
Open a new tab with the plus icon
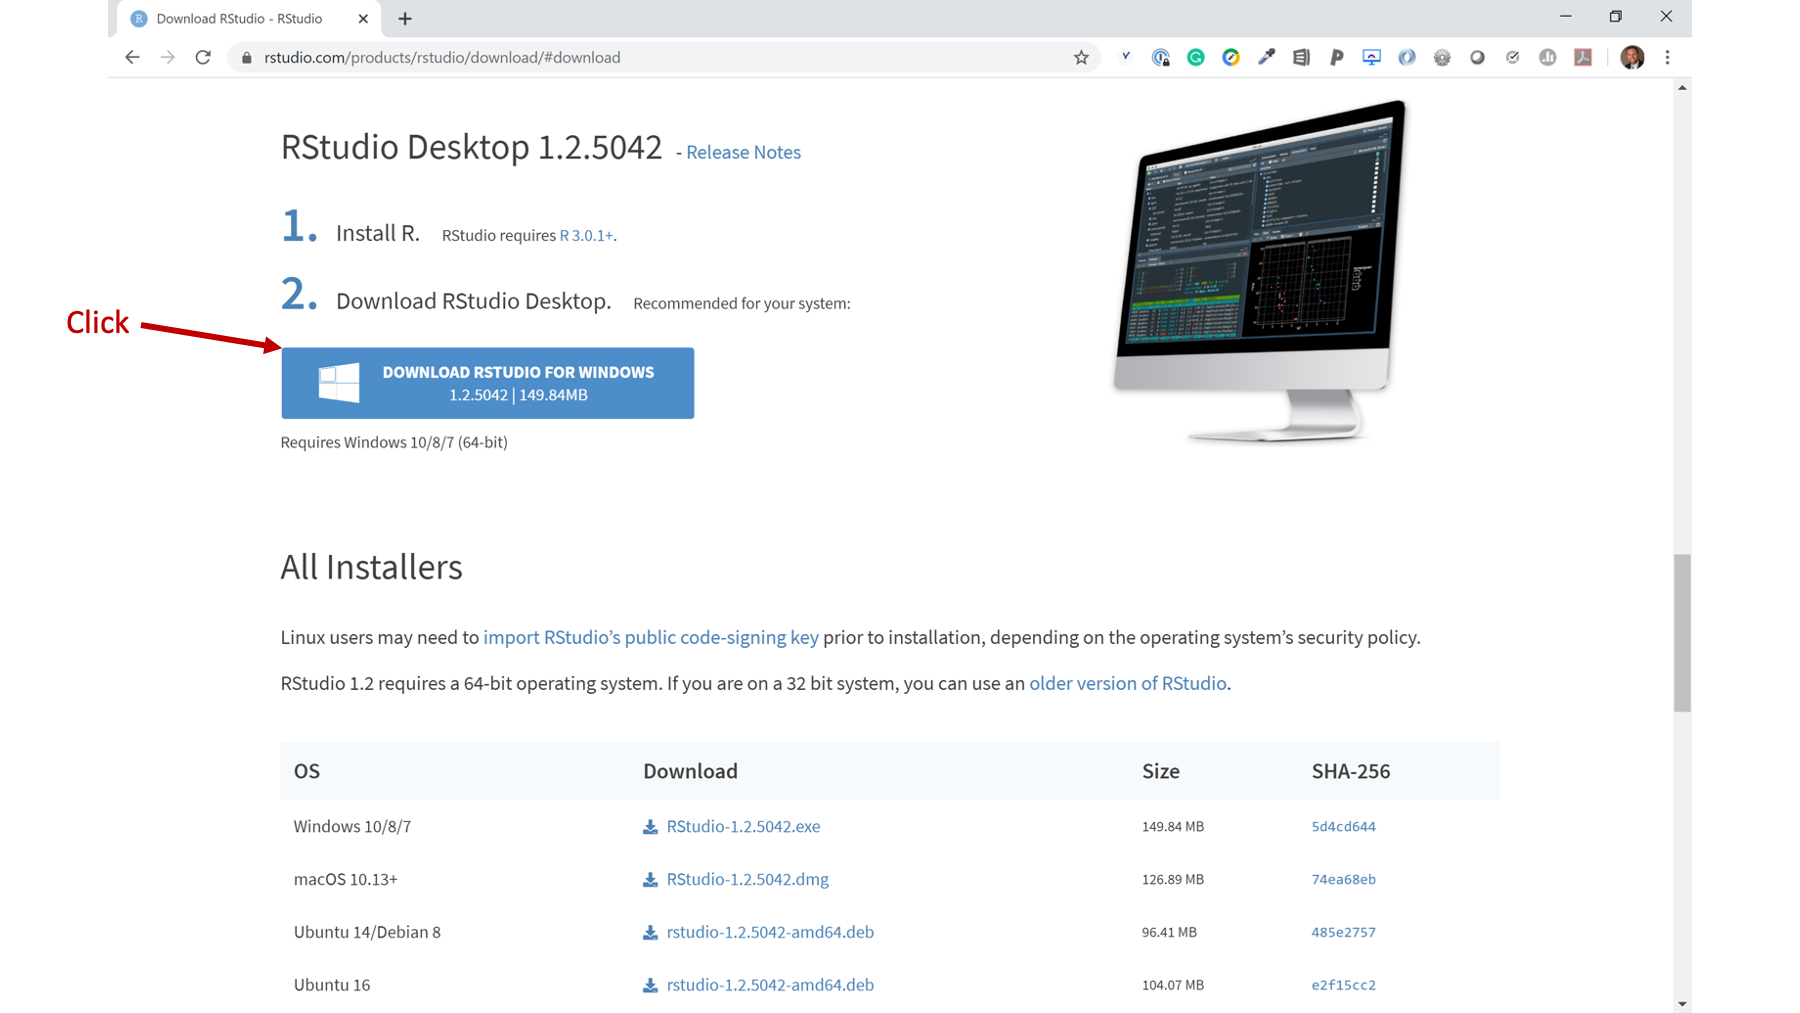click(x=405, y=19)
